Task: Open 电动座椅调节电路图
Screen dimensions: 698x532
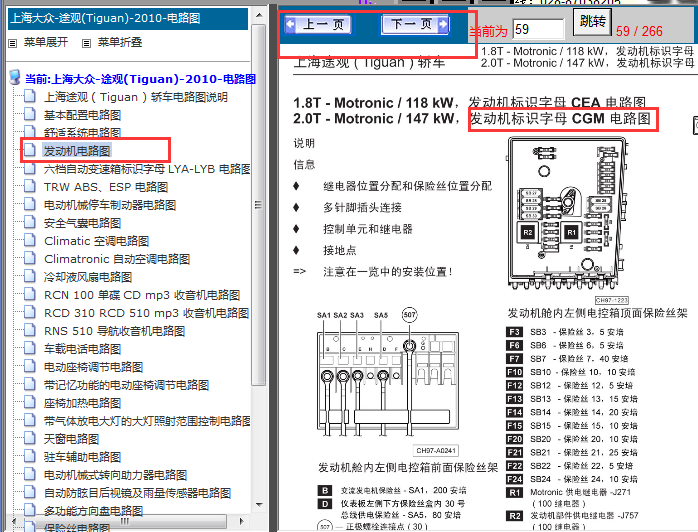Action: [93, 367]
